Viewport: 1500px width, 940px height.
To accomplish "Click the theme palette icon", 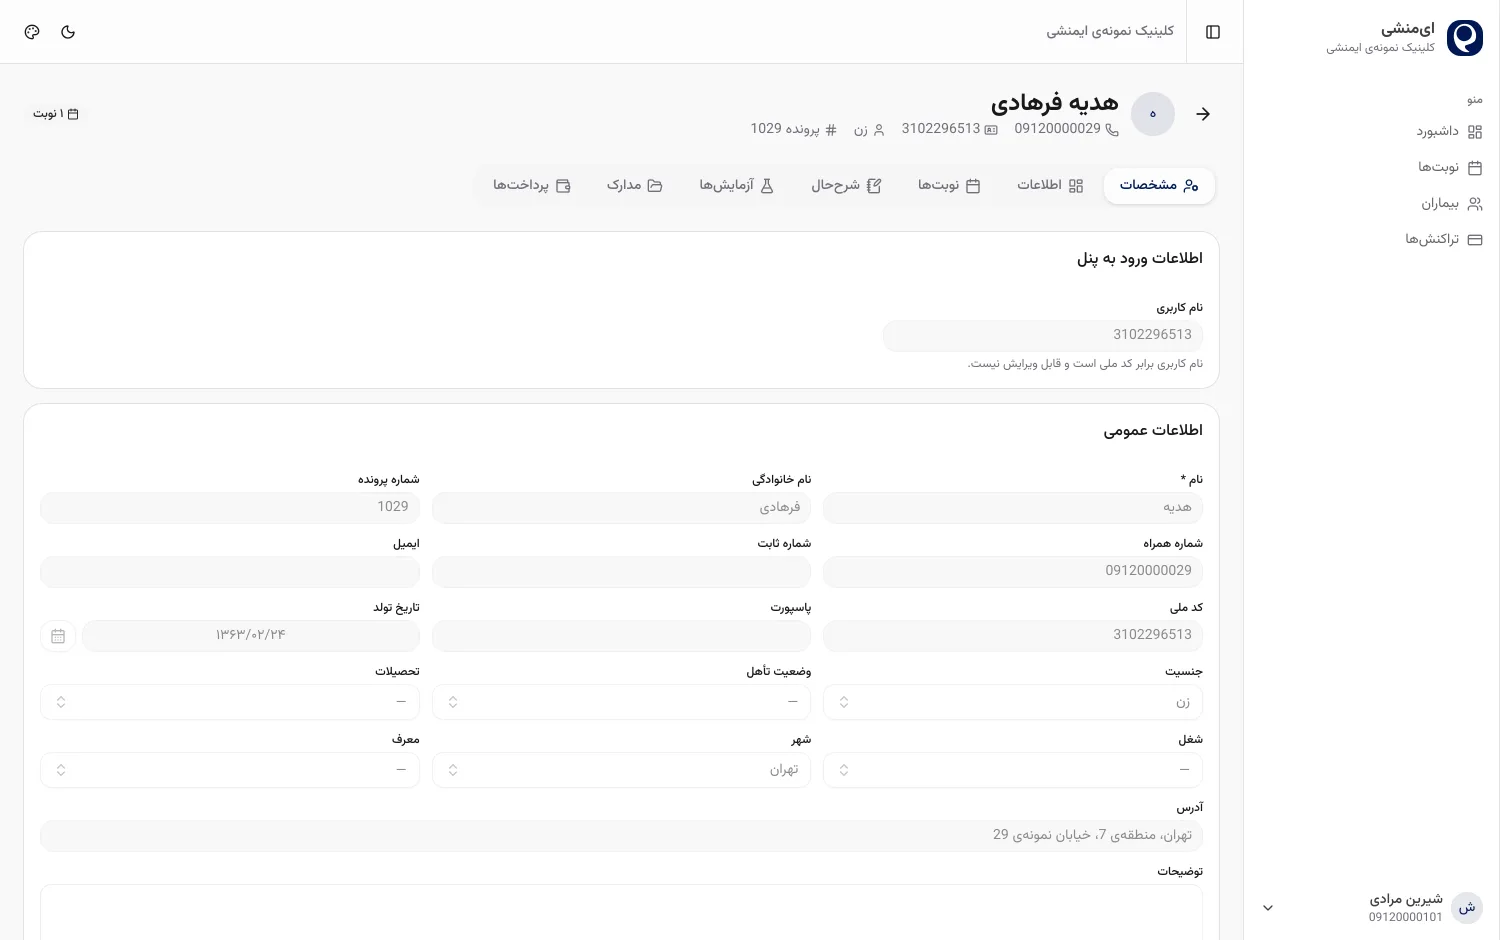I will [x=32, y=32].
